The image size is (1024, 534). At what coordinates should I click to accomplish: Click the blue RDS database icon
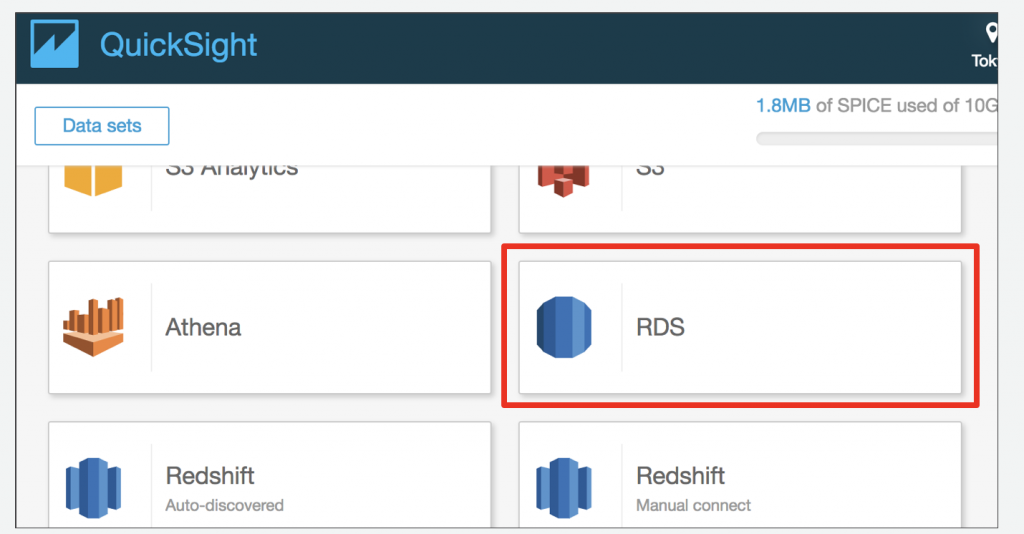pyautogui.click(x=564, y=327)
